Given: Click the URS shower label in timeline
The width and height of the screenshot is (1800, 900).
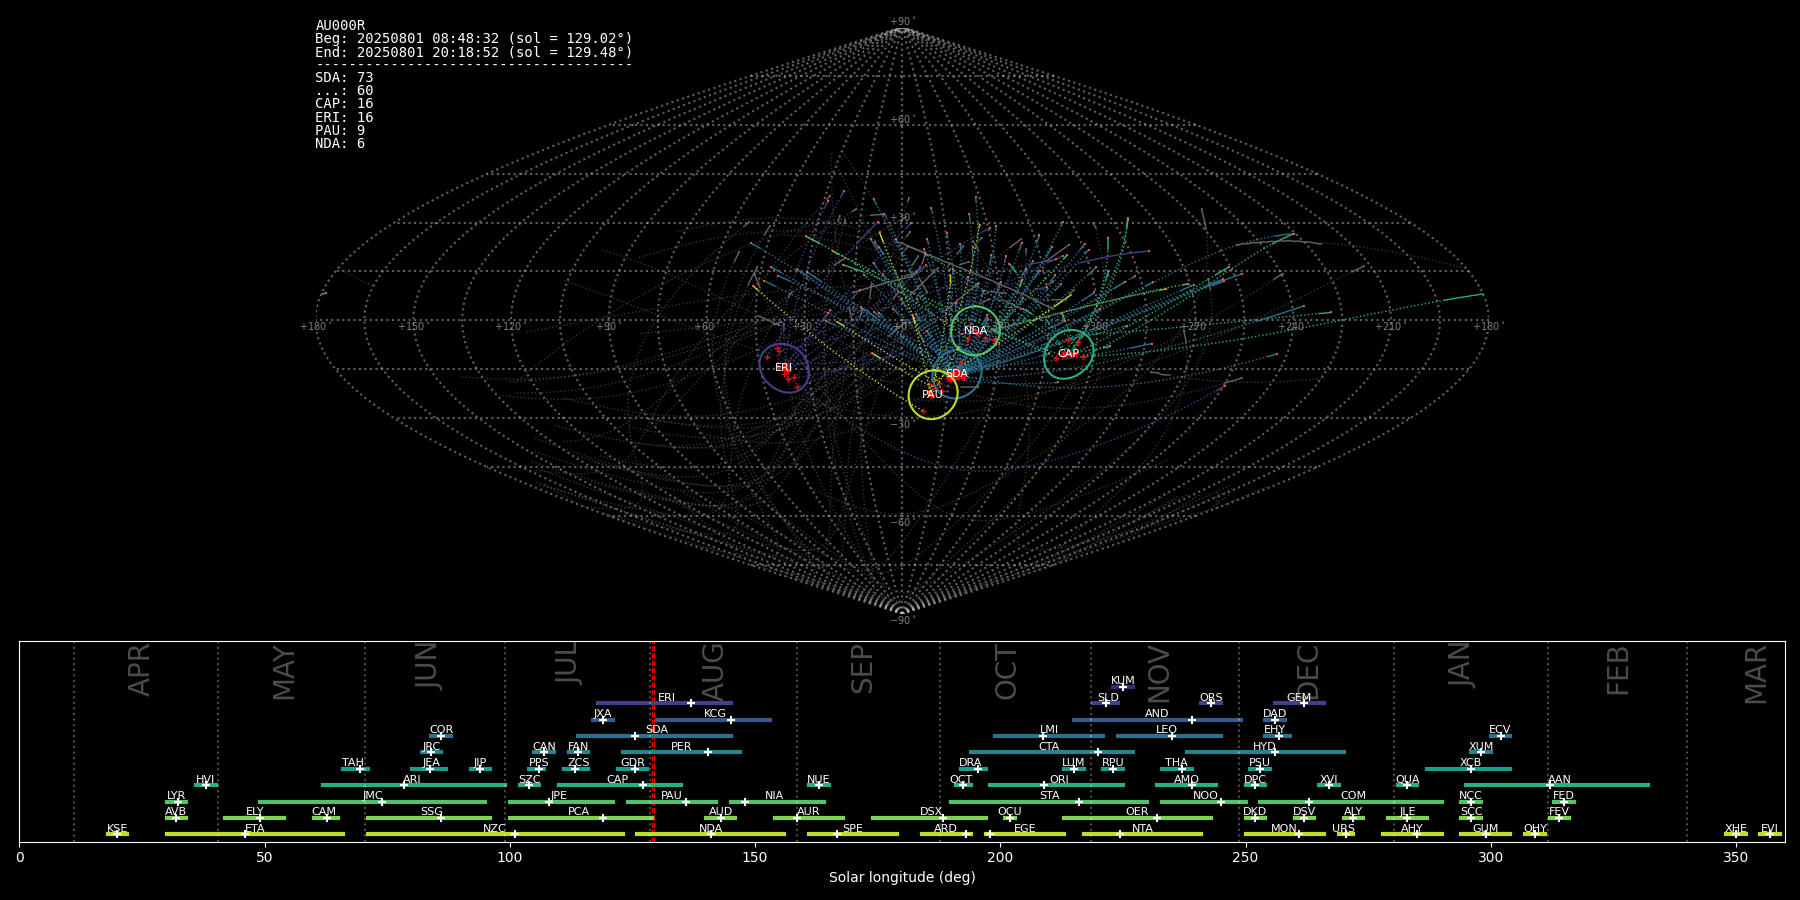Looking at the screenshot, I should click(x=1343, y=829).
